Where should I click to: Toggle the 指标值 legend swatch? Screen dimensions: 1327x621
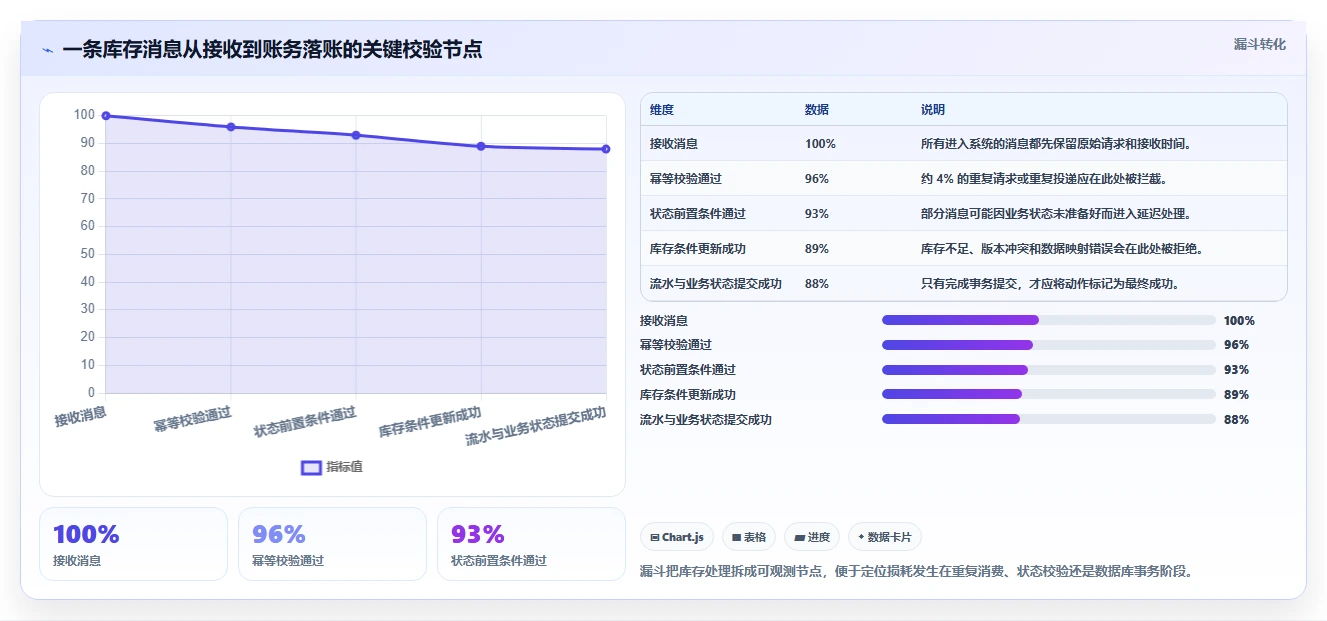coord(311,467)
